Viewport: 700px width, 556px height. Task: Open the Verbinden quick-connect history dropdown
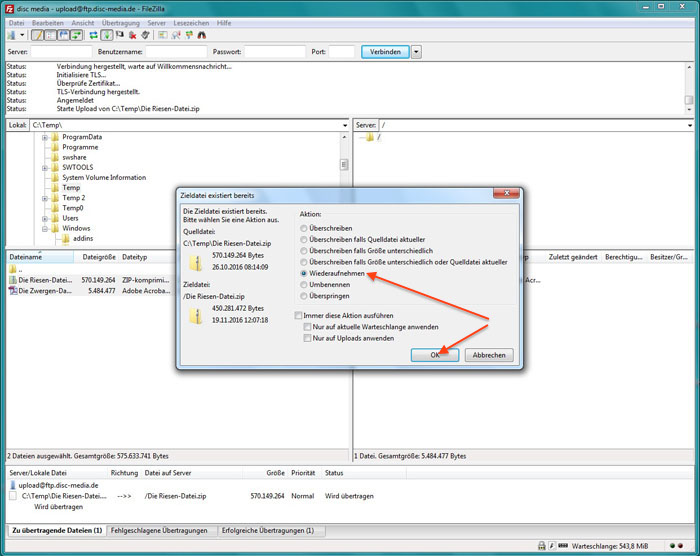coord(416,52)
